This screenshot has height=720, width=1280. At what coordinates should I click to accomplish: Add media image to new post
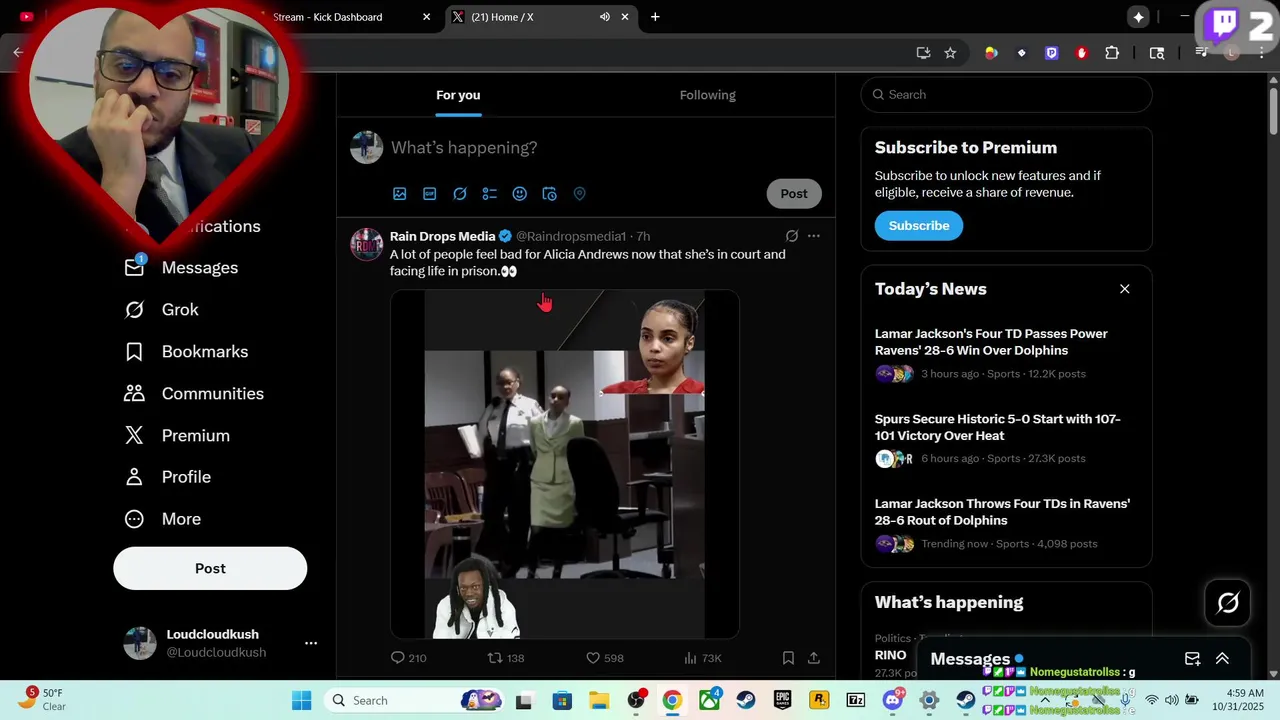[x=400, y=194]
